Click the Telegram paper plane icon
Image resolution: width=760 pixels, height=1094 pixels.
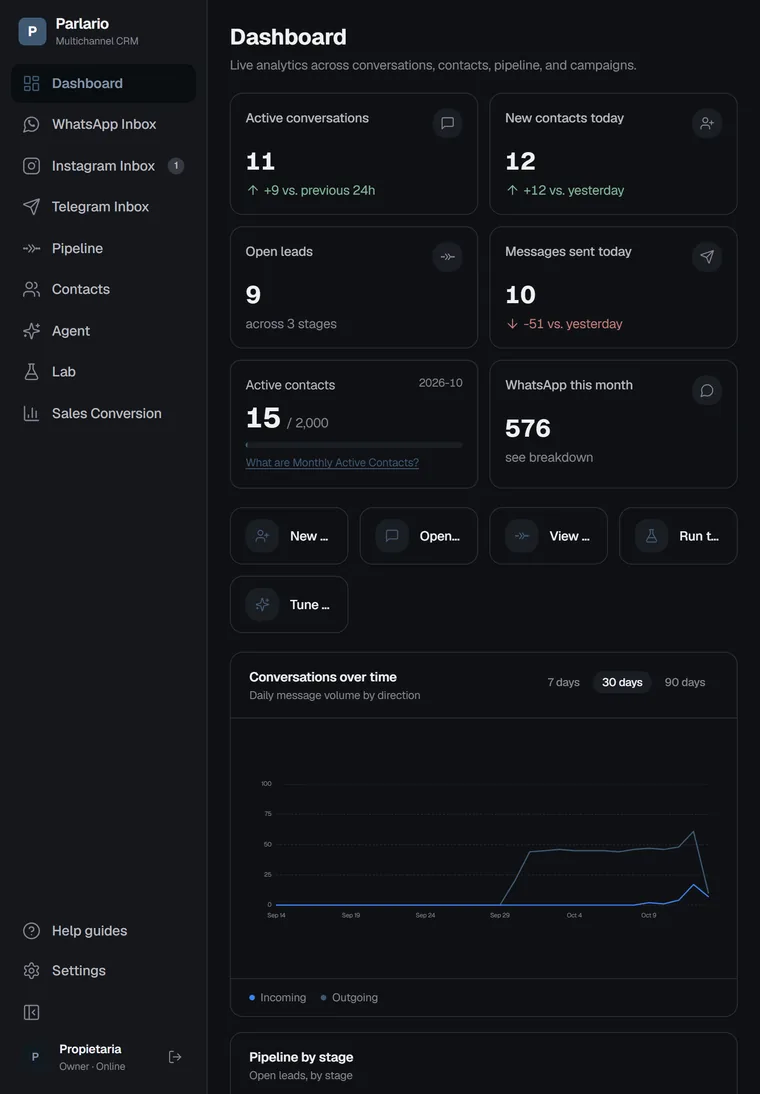[31, 207]
